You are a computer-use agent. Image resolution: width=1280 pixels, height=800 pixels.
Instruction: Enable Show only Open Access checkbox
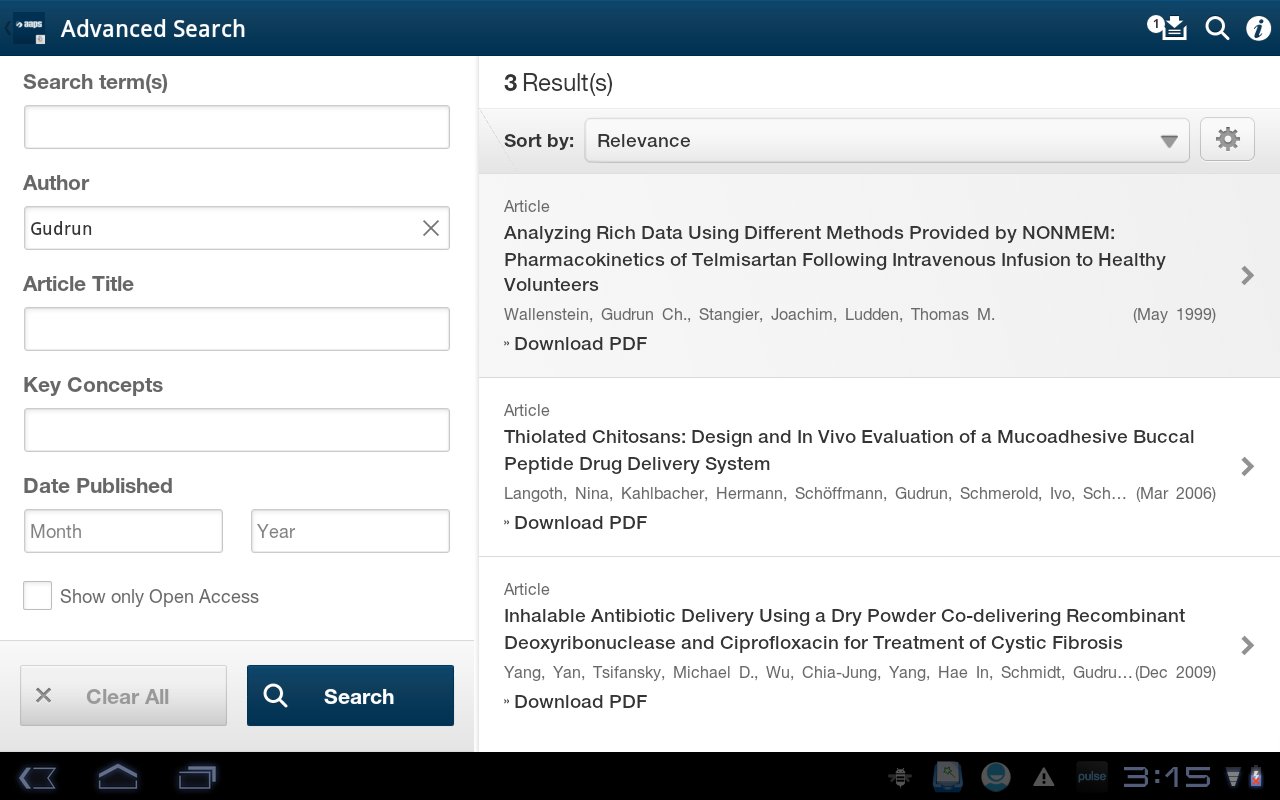coord(38,596)
